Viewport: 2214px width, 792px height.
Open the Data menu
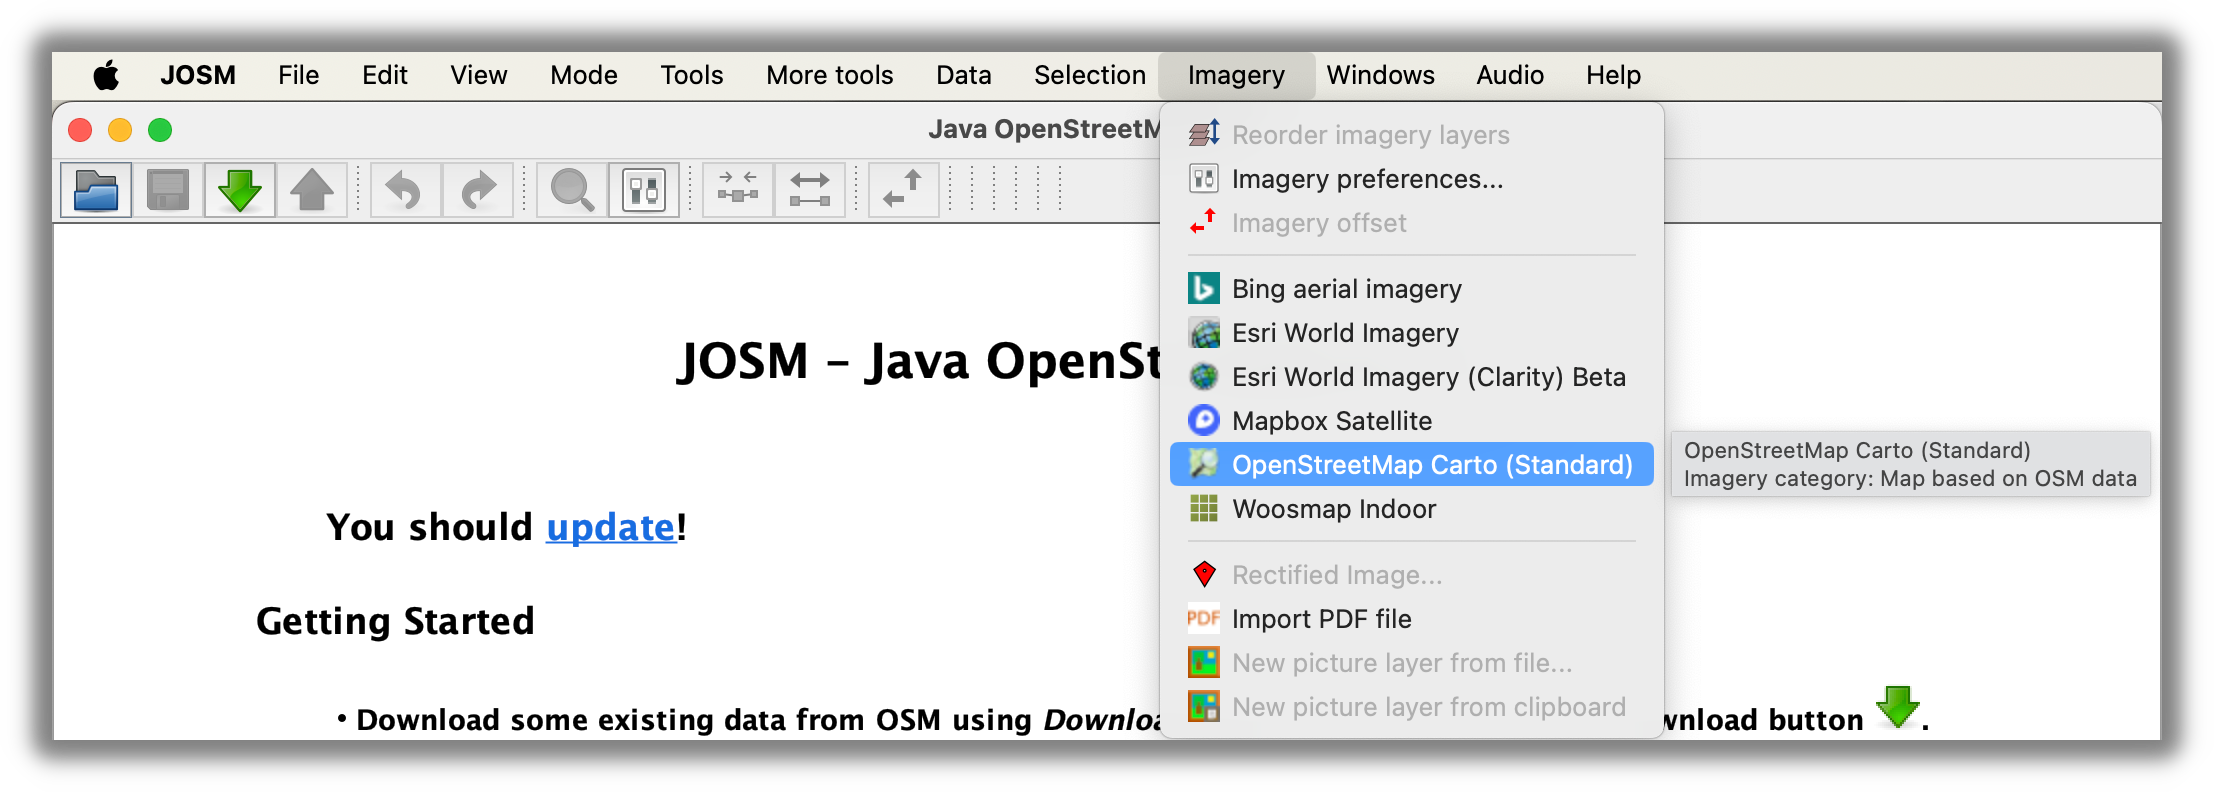(963, 75)
